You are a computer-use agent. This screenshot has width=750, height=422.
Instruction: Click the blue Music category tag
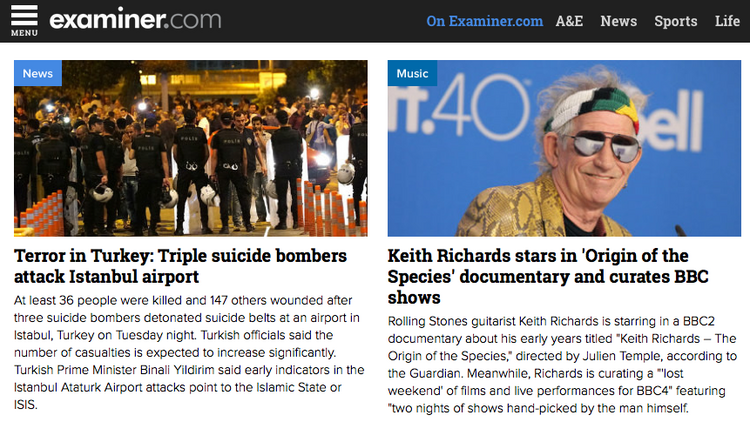pyautogui.click(x=412, y=73)
